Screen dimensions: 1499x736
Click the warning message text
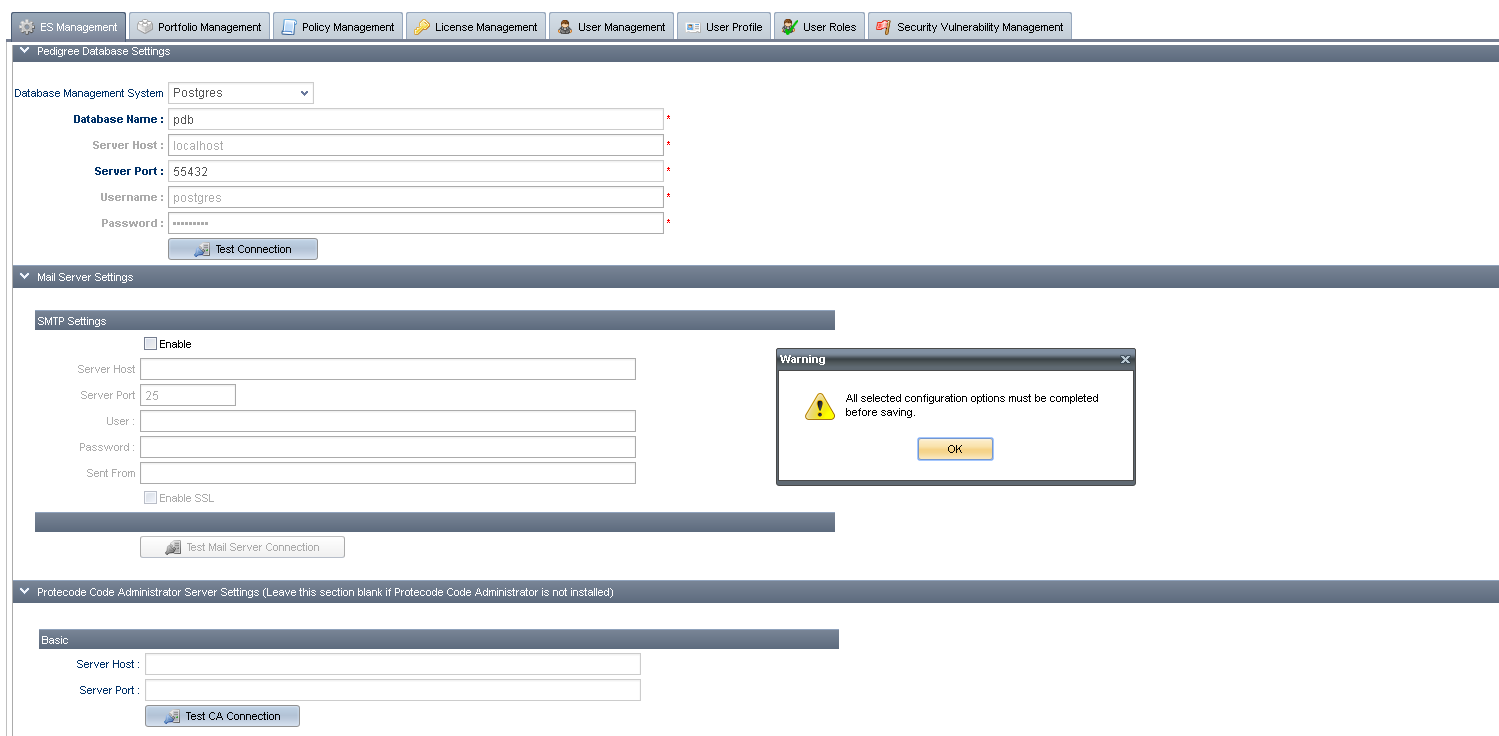[x=972, y=405]
